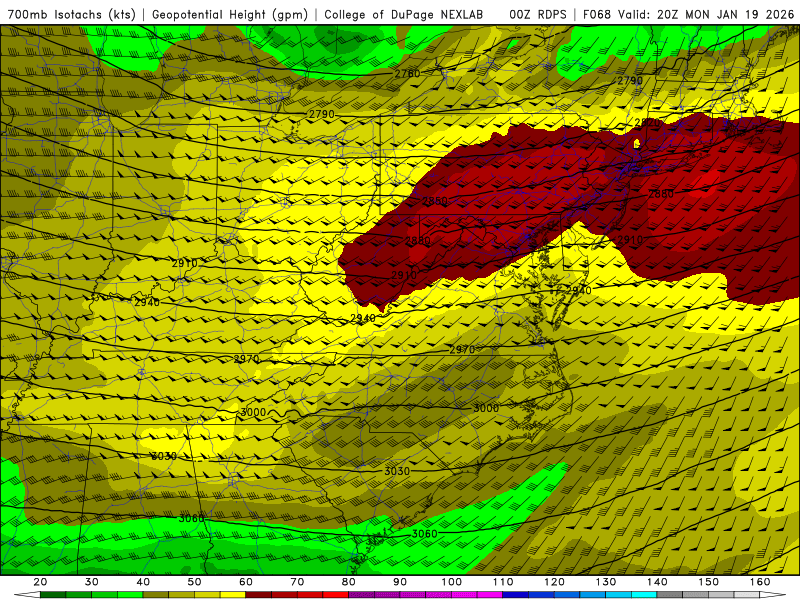Click 'College of DuPage NEXLAB' in the header
The image size is (800, 600).
(x=404, y=15)
